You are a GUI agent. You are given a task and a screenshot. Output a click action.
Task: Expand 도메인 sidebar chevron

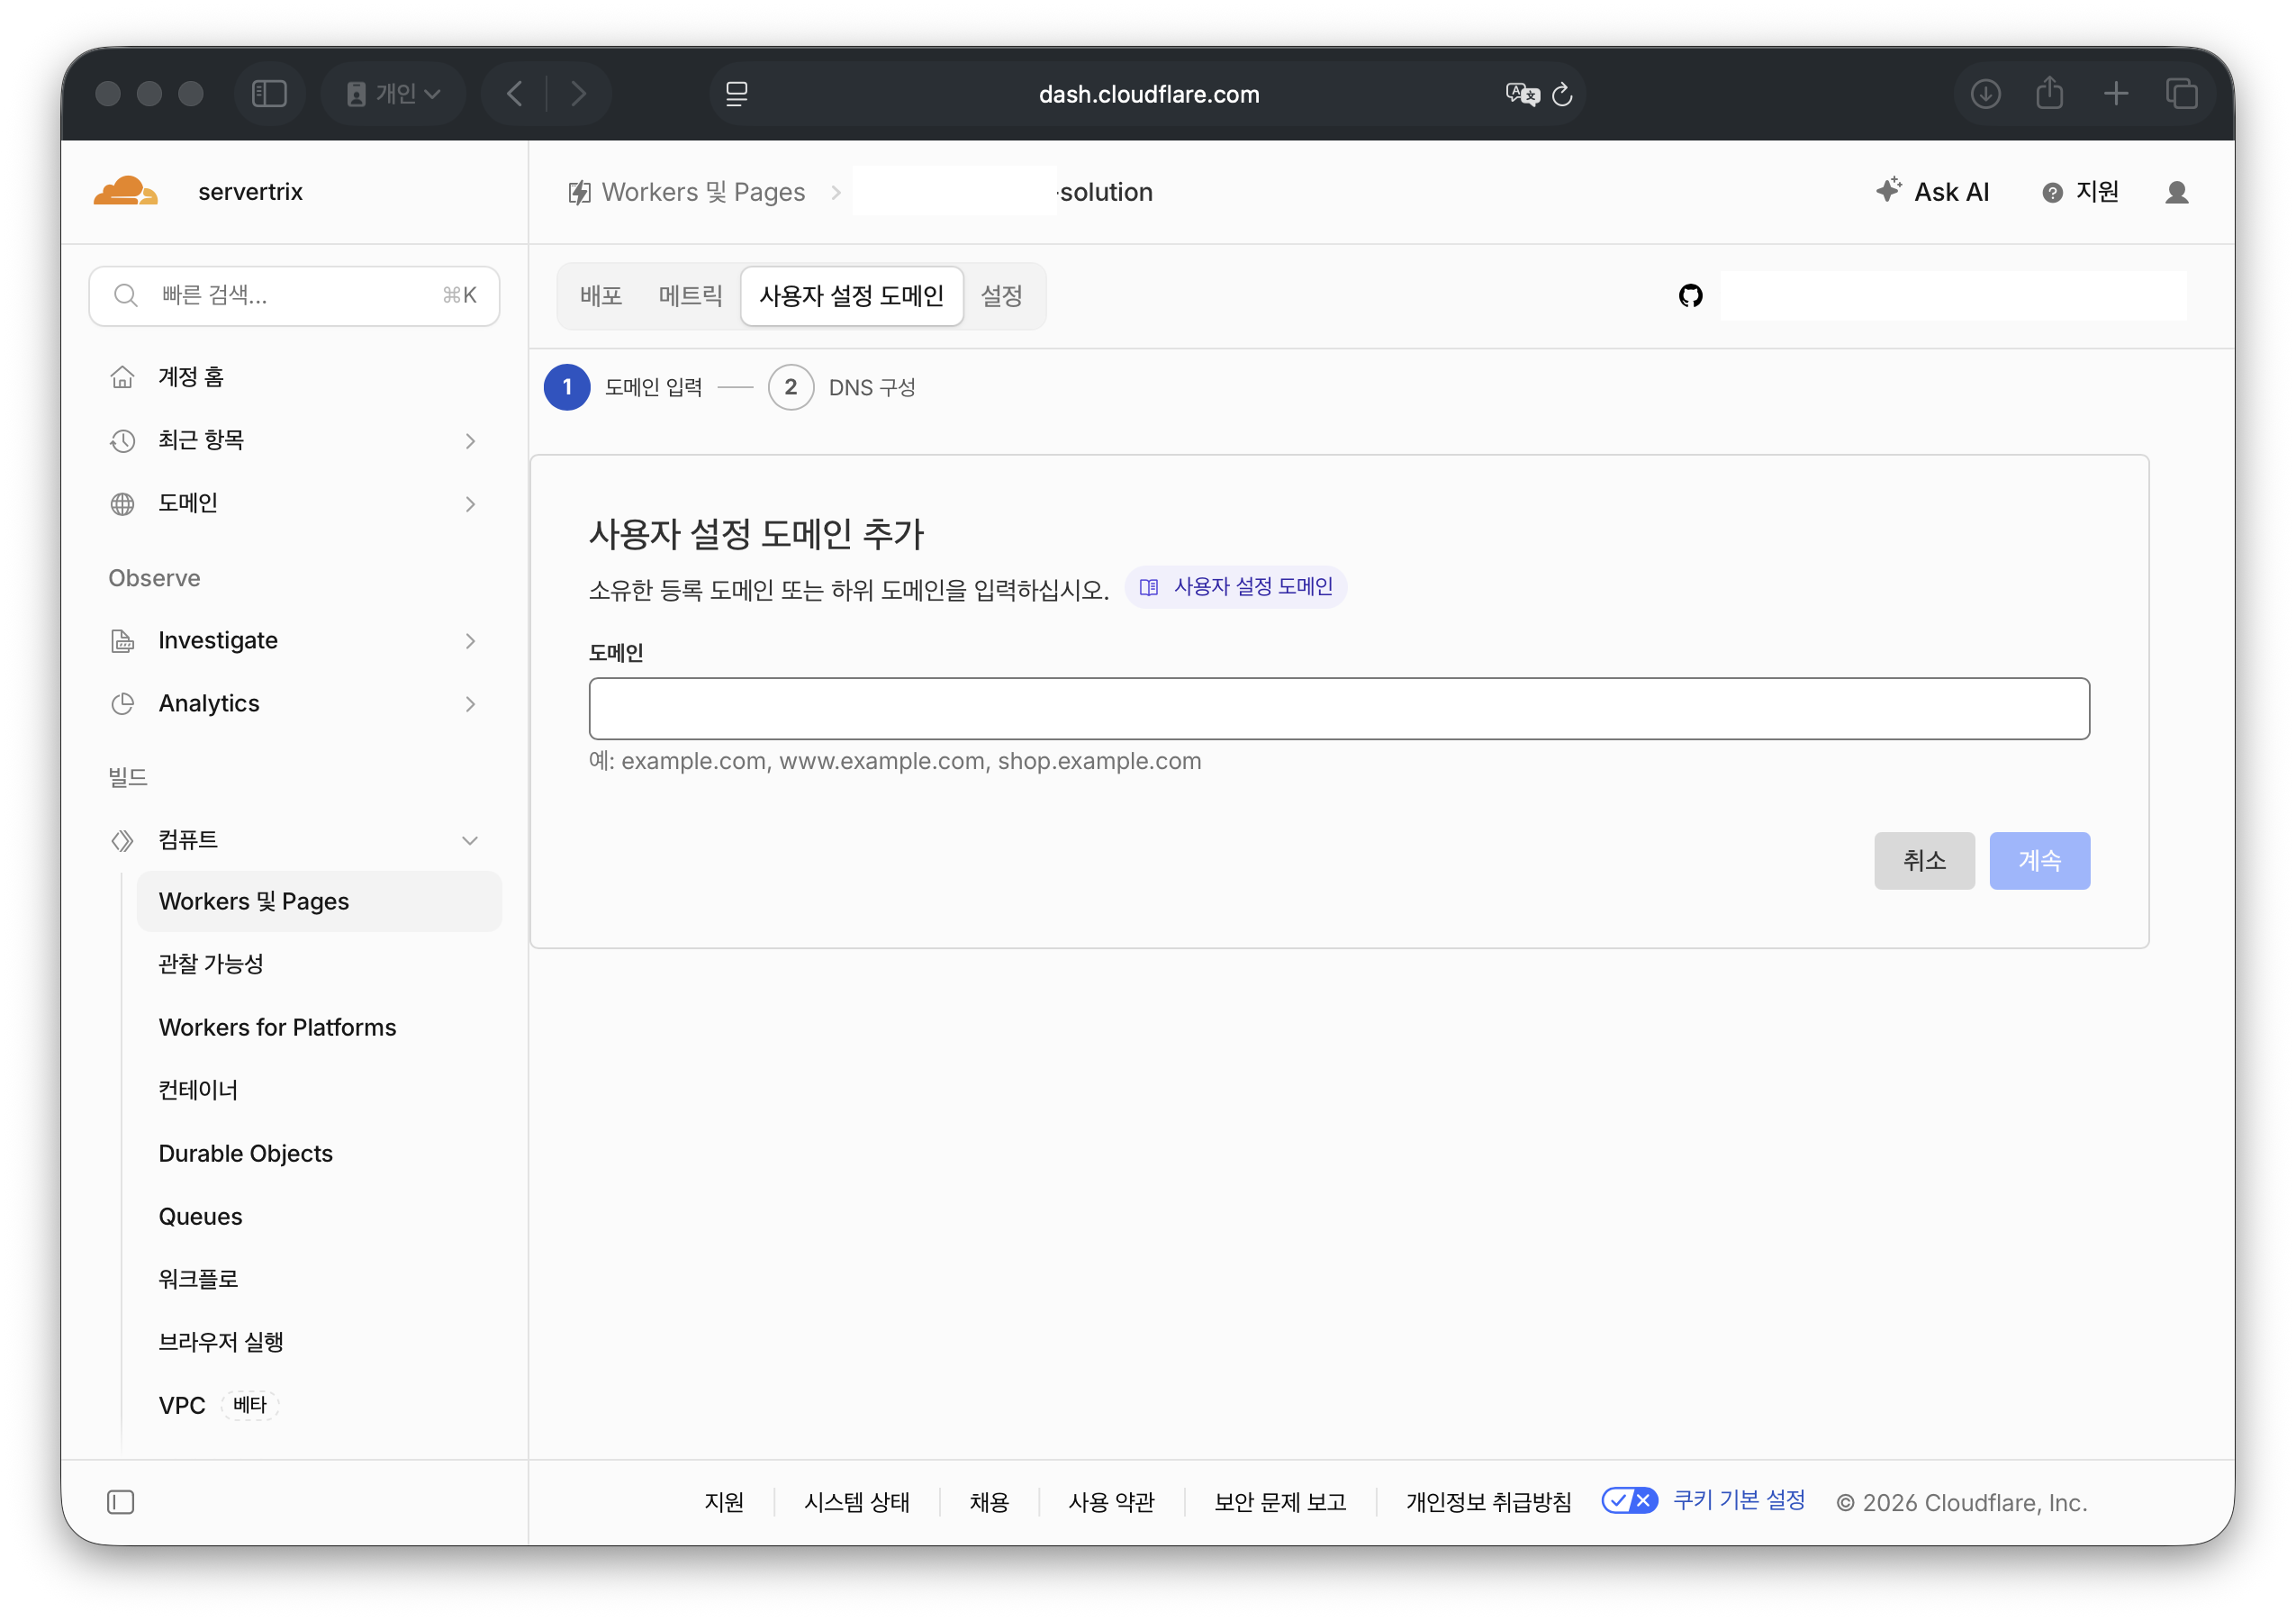coord(470,504)
